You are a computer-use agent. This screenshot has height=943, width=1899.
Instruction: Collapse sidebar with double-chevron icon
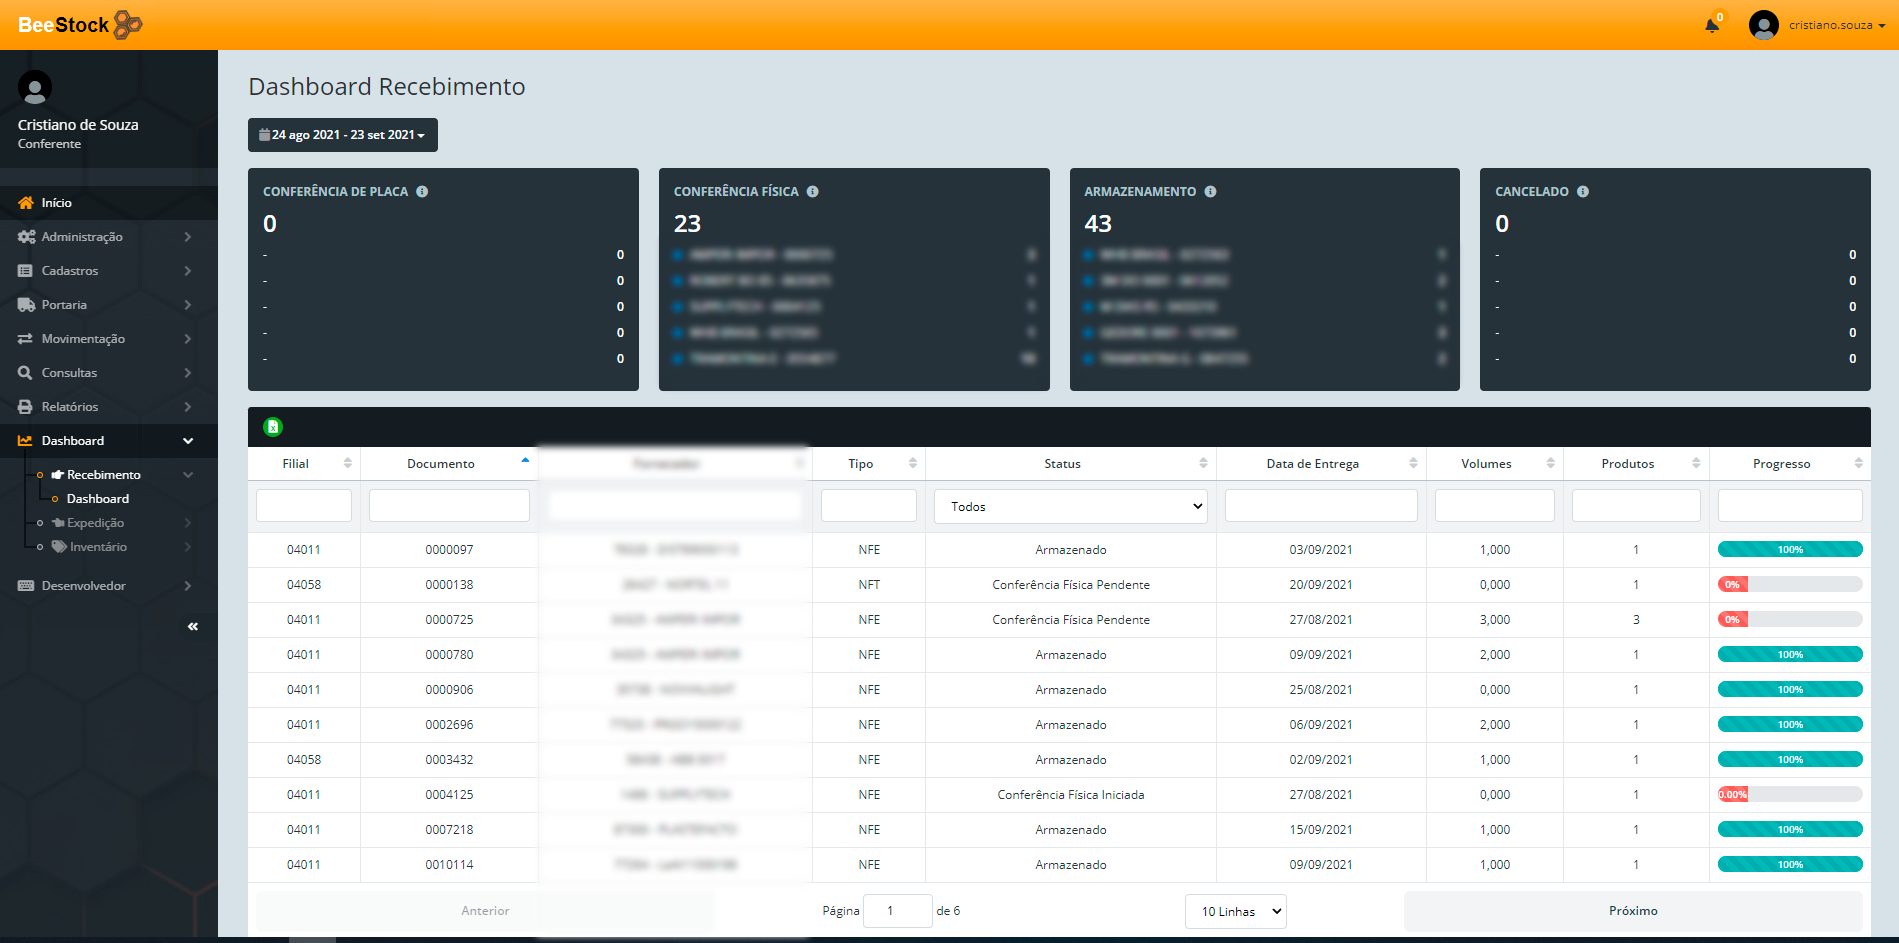coord(193,627)
